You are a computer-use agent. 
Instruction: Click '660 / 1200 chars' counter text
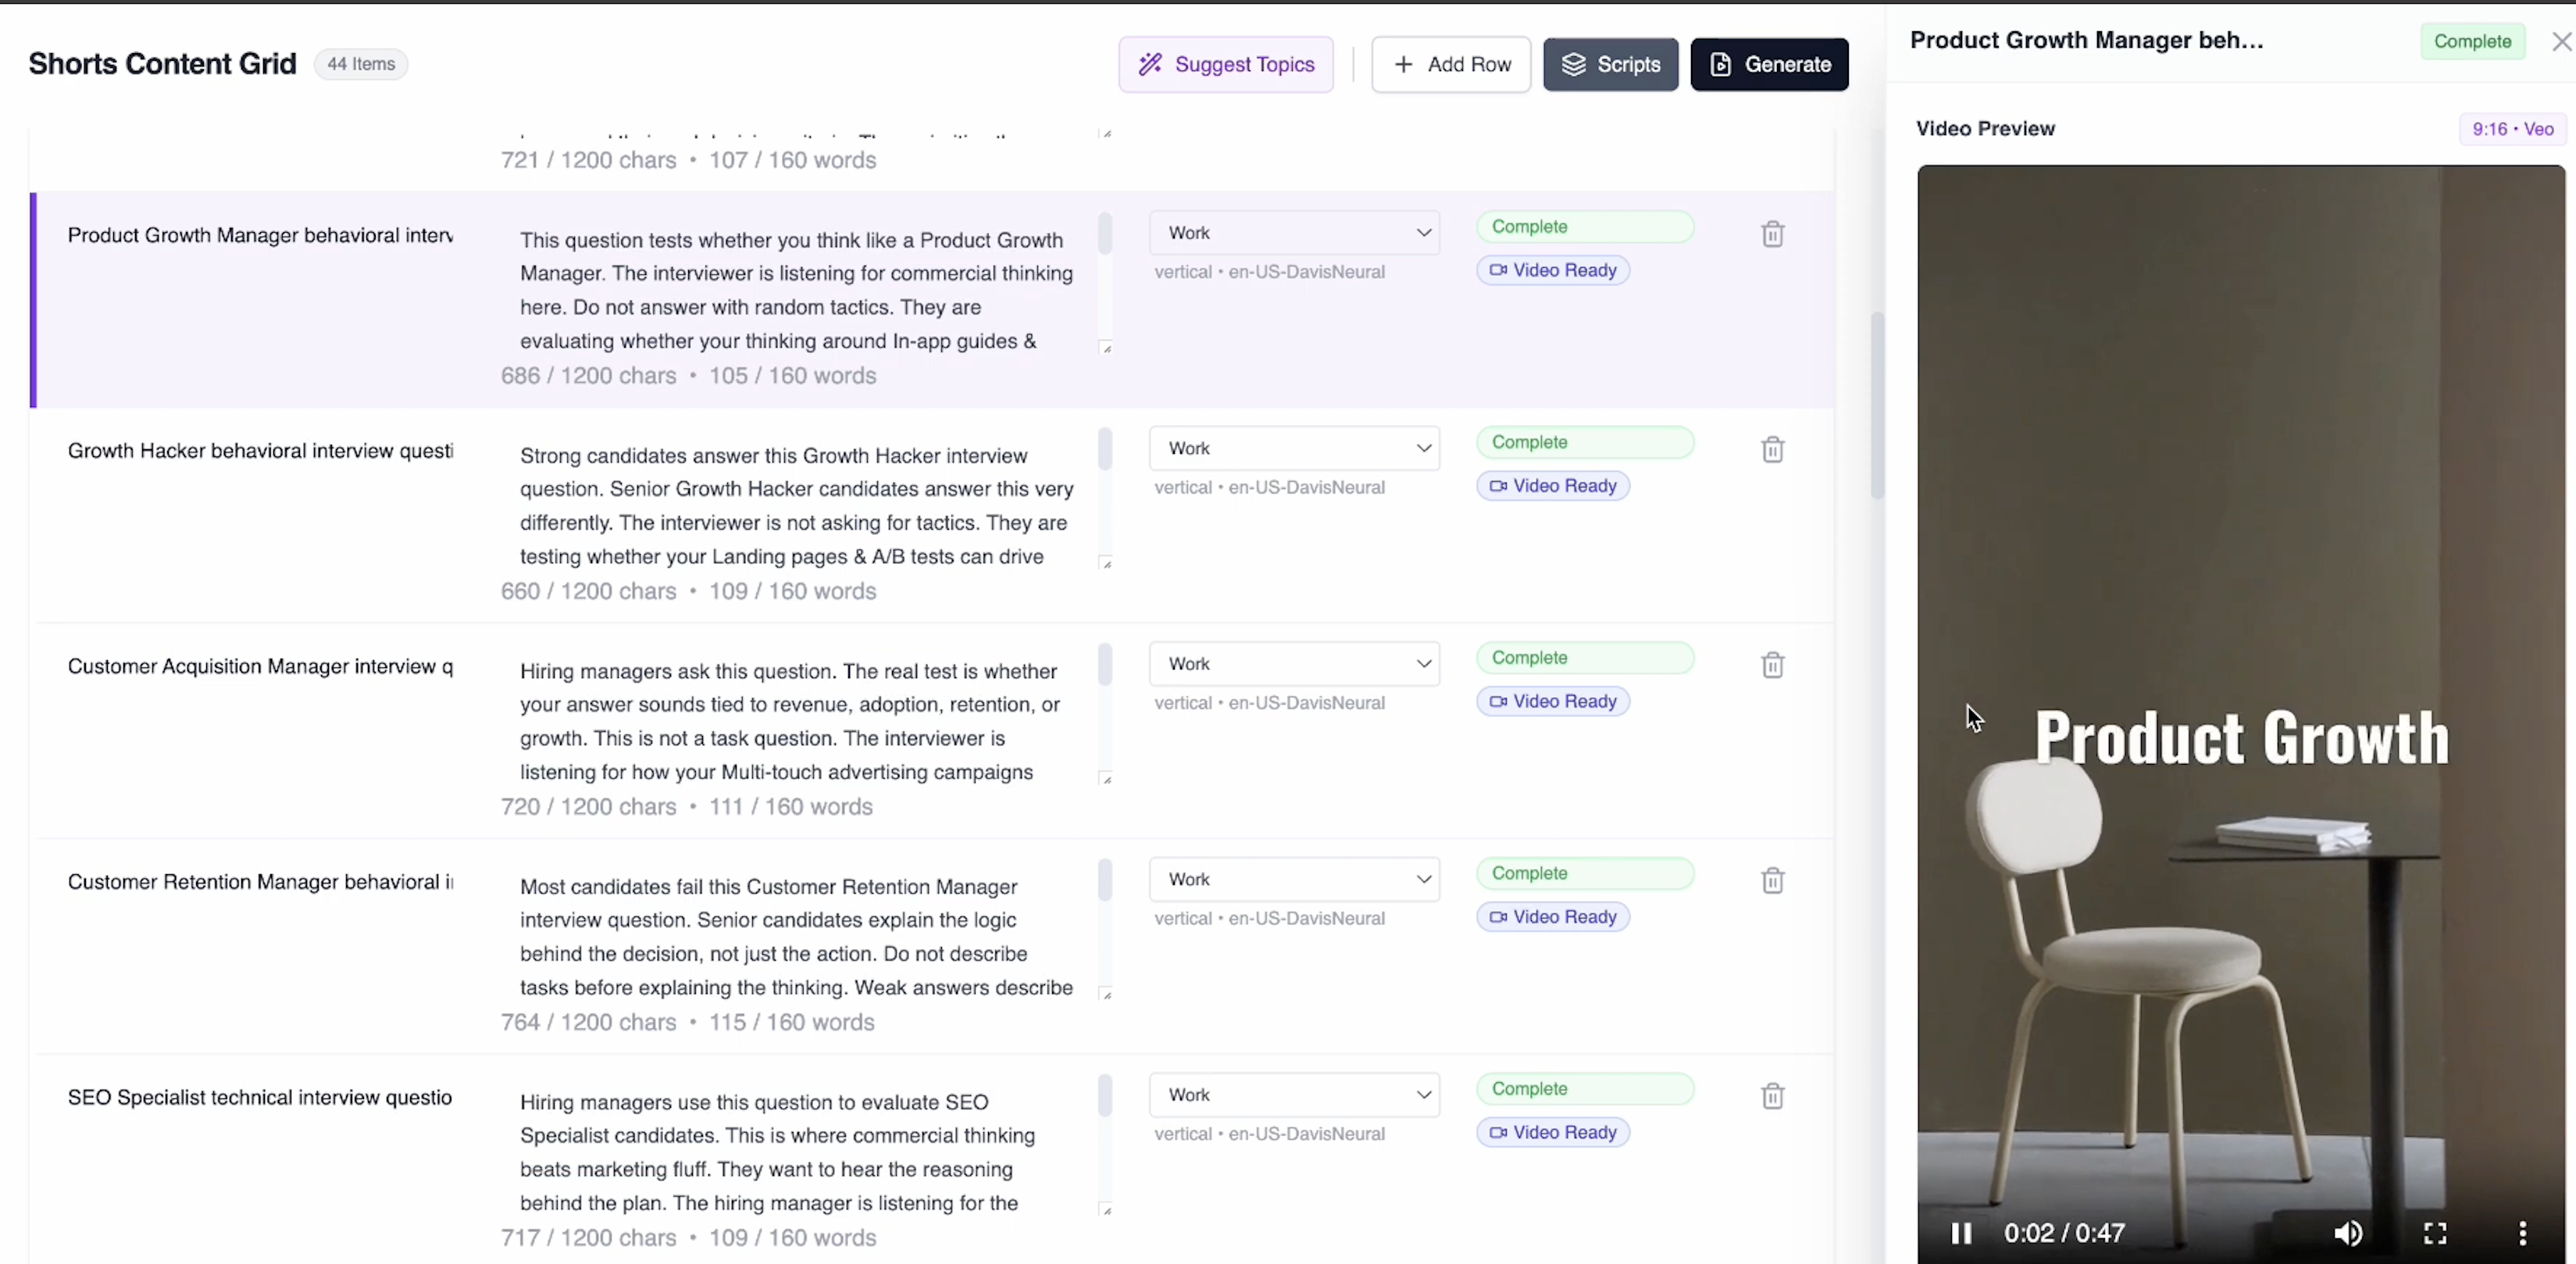(588, 591)
